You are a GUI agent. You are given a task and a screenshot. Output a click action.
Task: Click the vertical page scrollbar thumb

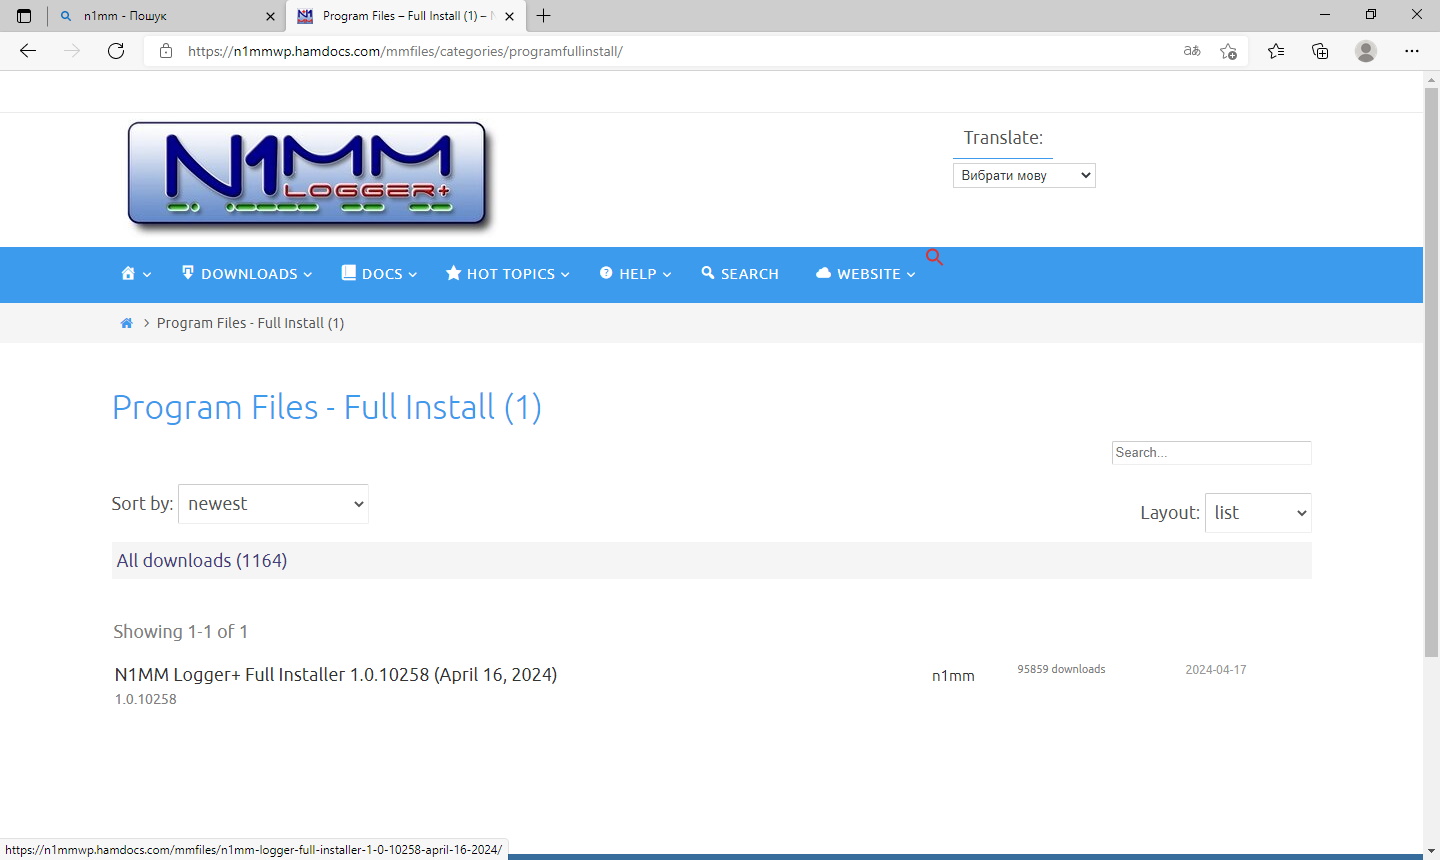pos(1432,372)
